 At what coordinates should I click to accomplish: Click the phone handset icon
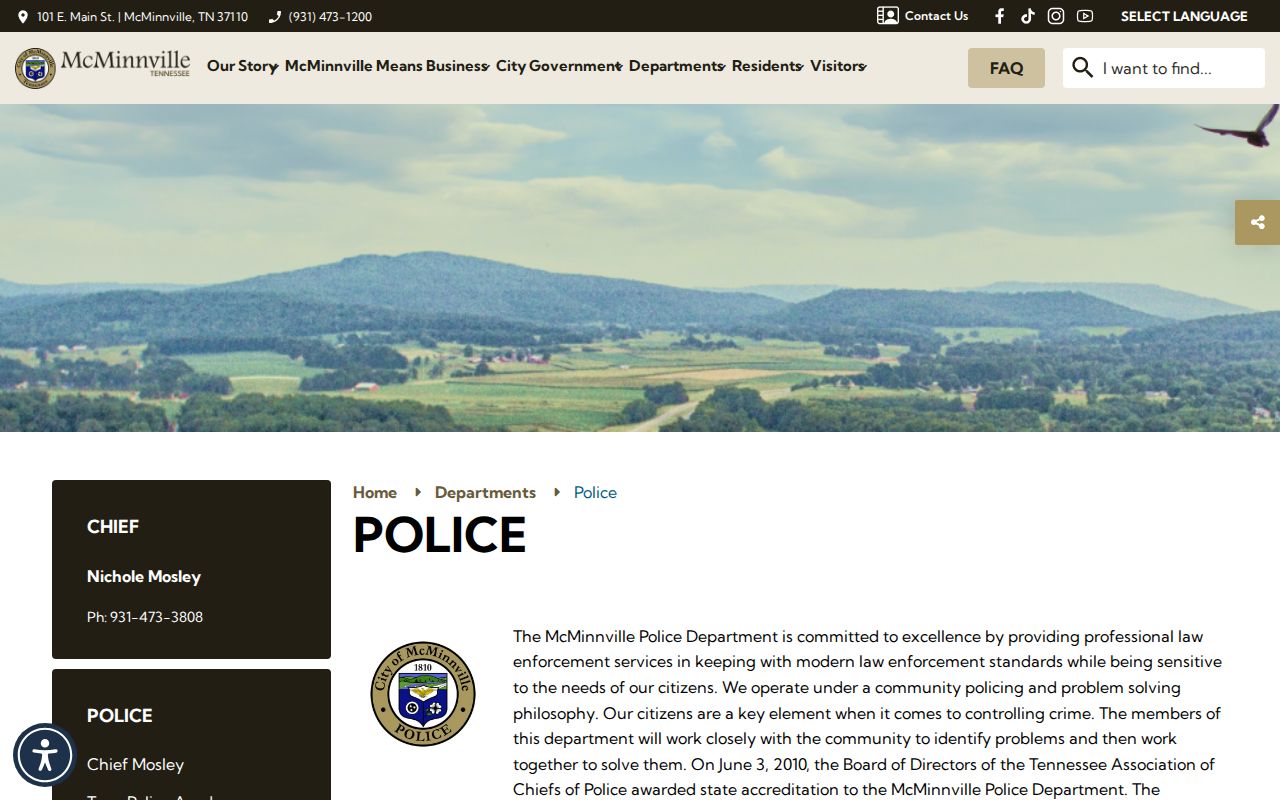pyautogui.click(x=275, y=17)
